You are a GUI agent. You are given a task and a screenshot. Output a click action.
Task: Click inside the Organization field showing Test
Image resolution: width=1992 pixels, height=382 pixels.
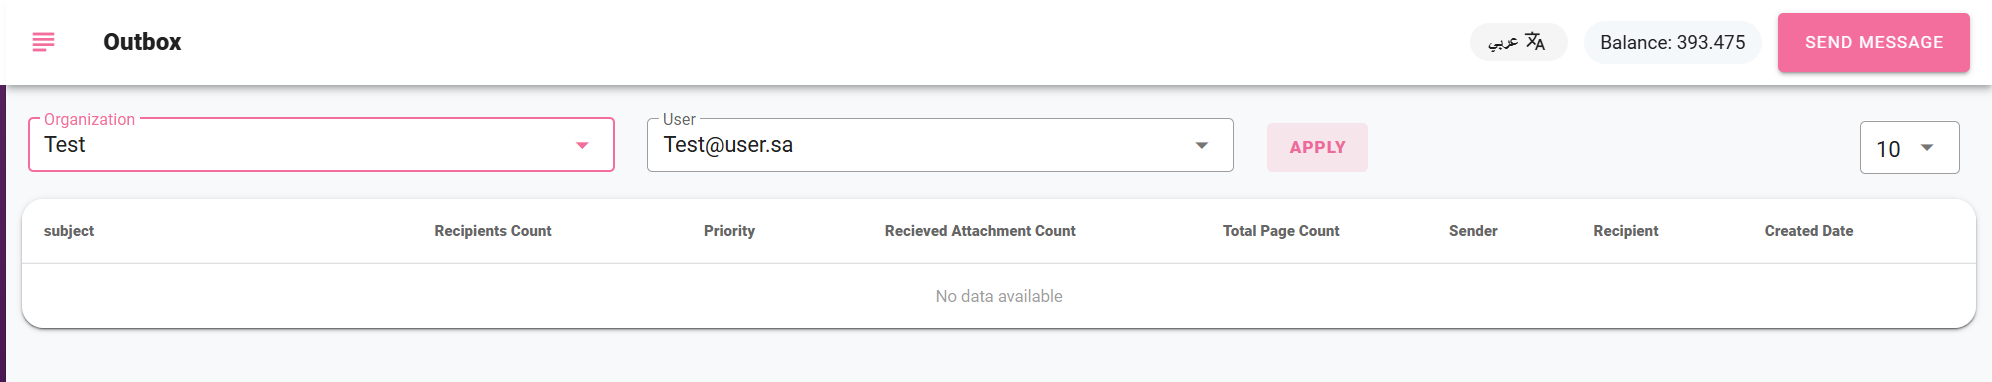321,145
